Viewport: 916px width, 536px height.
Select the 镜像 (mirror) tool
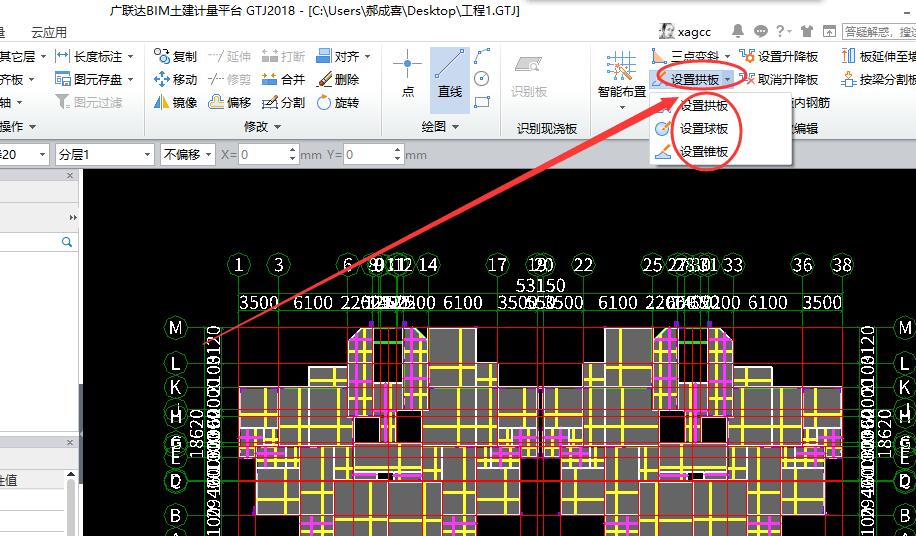[x=175, y=103]
